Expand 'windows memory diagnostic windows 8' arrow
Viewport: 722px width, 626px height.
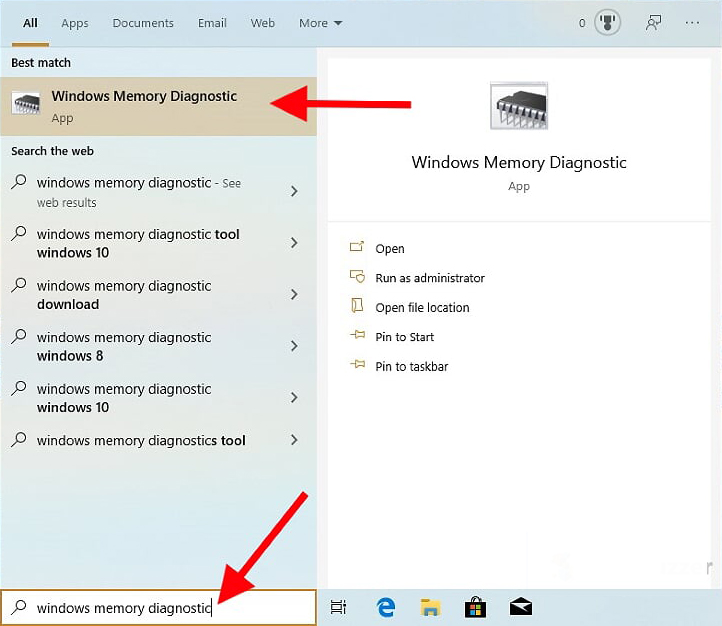coord(294,346)
